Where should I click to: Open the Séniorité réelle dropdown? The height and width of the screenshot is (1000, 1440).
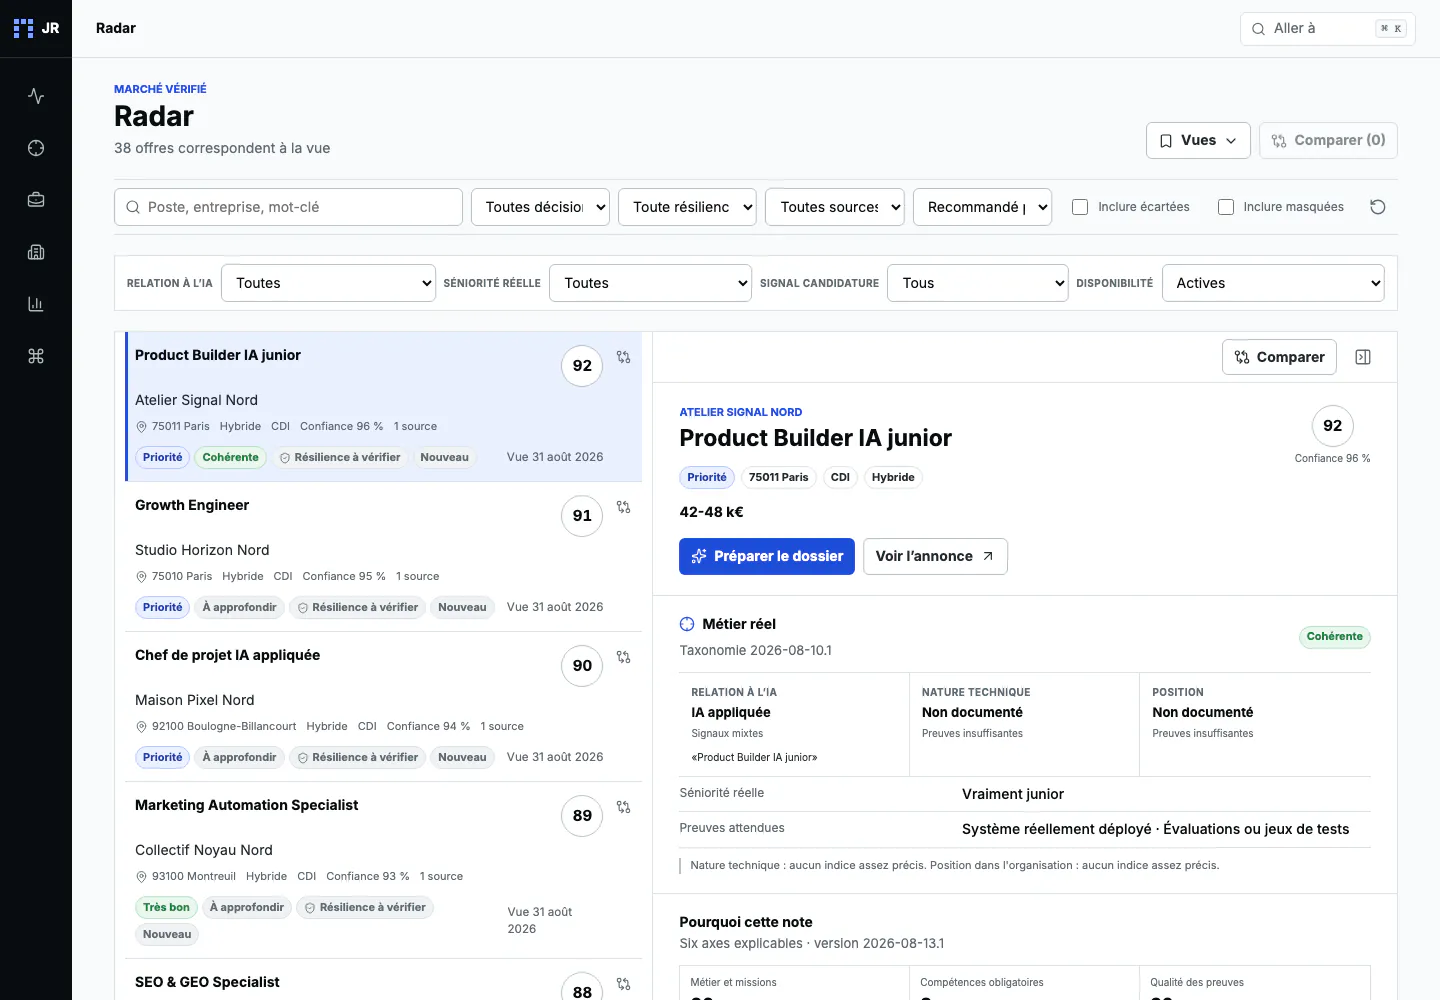(x=650, y=283)
